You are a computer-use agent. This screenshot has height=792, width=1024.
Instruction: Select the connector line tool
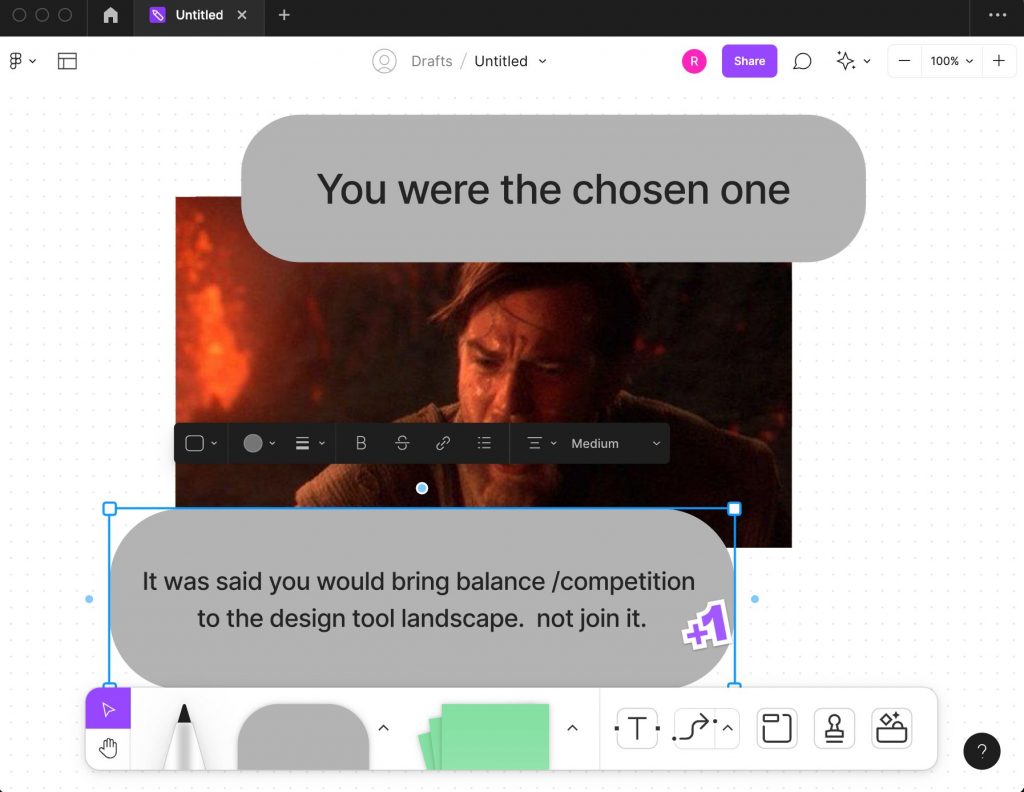pyautogui.click(x=694, y=728)
